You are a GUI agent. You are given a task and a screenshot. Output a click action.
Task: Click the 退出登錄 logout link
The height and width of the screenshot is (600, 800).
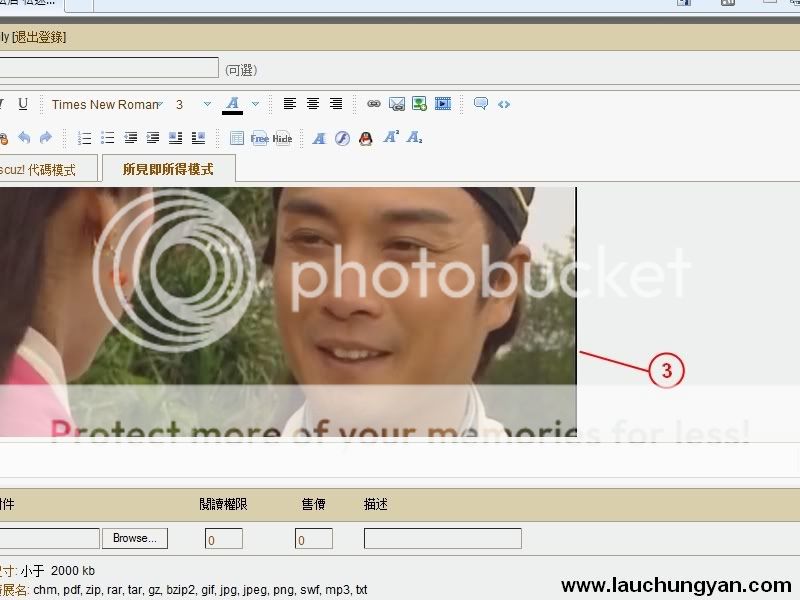[x=39, y=37]
